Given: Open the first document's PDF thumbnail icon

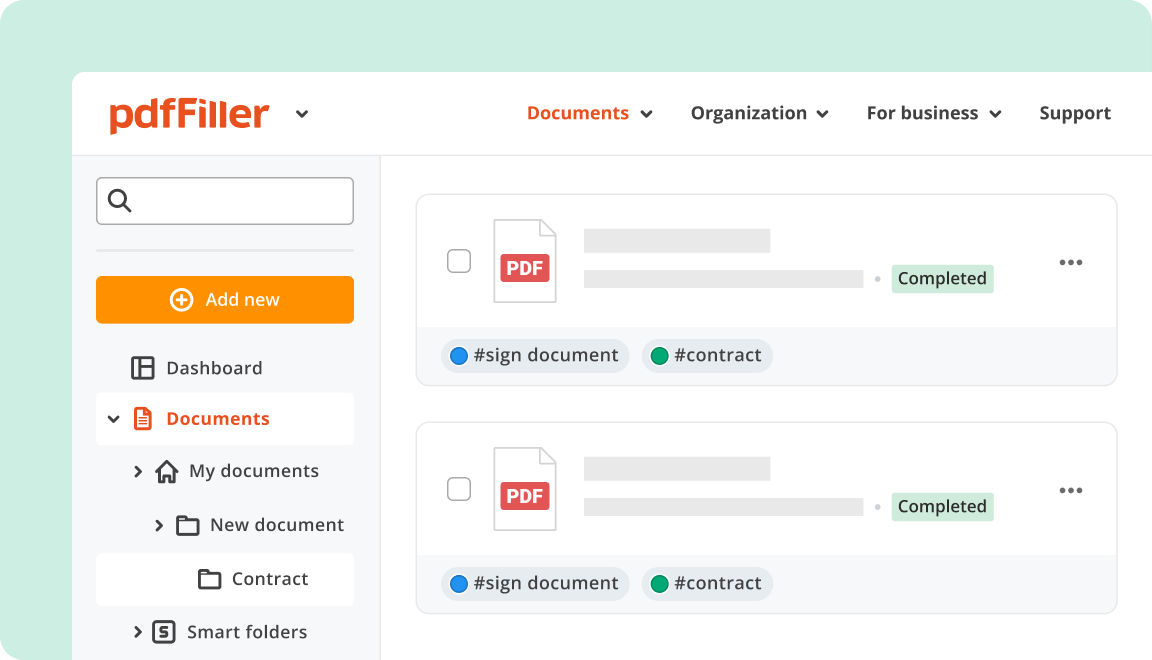Looking at the screenshot, I should click(524, 260).
